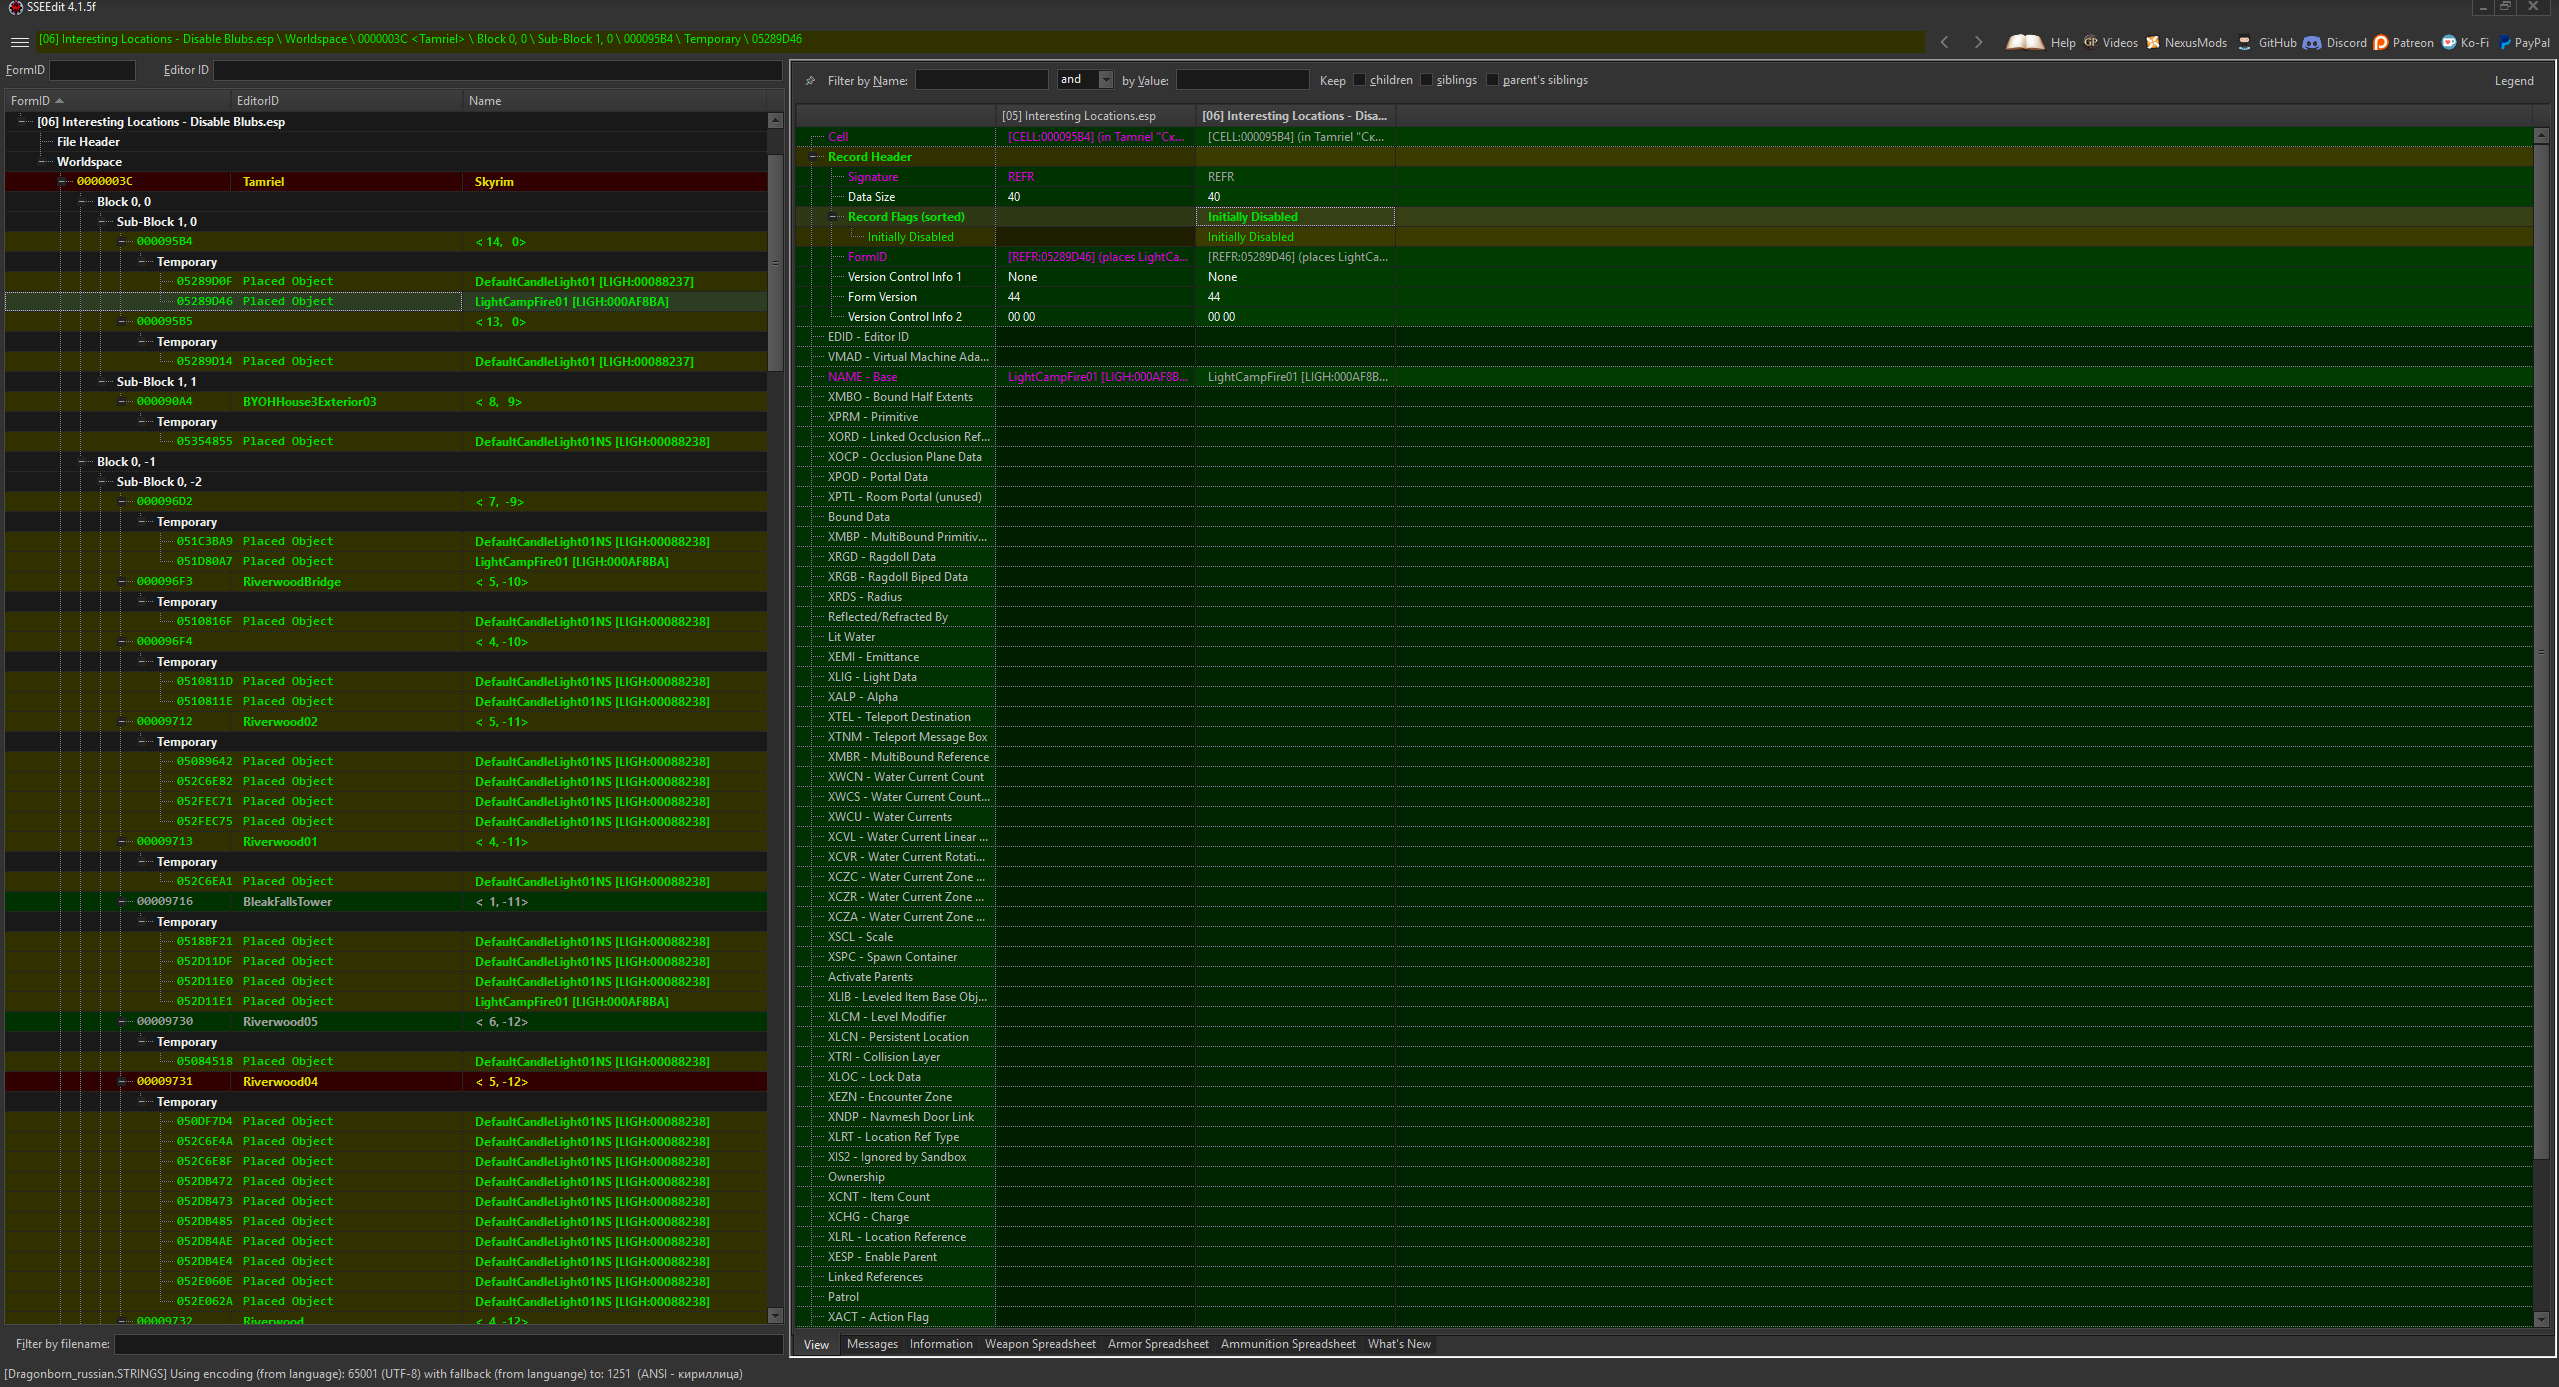Click the pin icon beside Filter by Name

pos(810,80)
